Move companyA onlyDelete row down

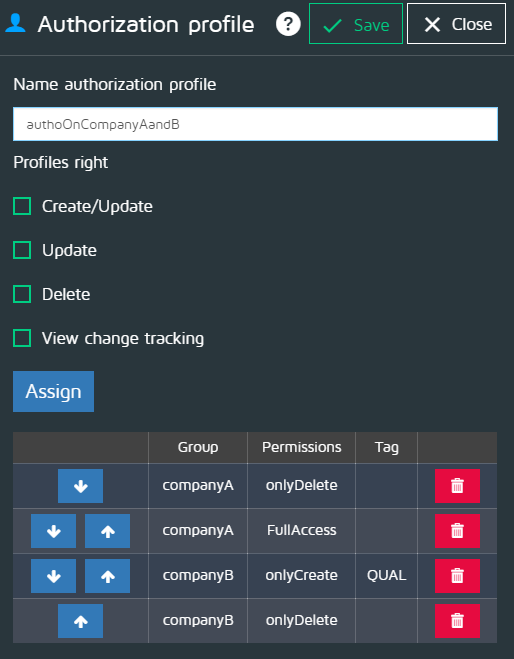(x=80, y=486)
